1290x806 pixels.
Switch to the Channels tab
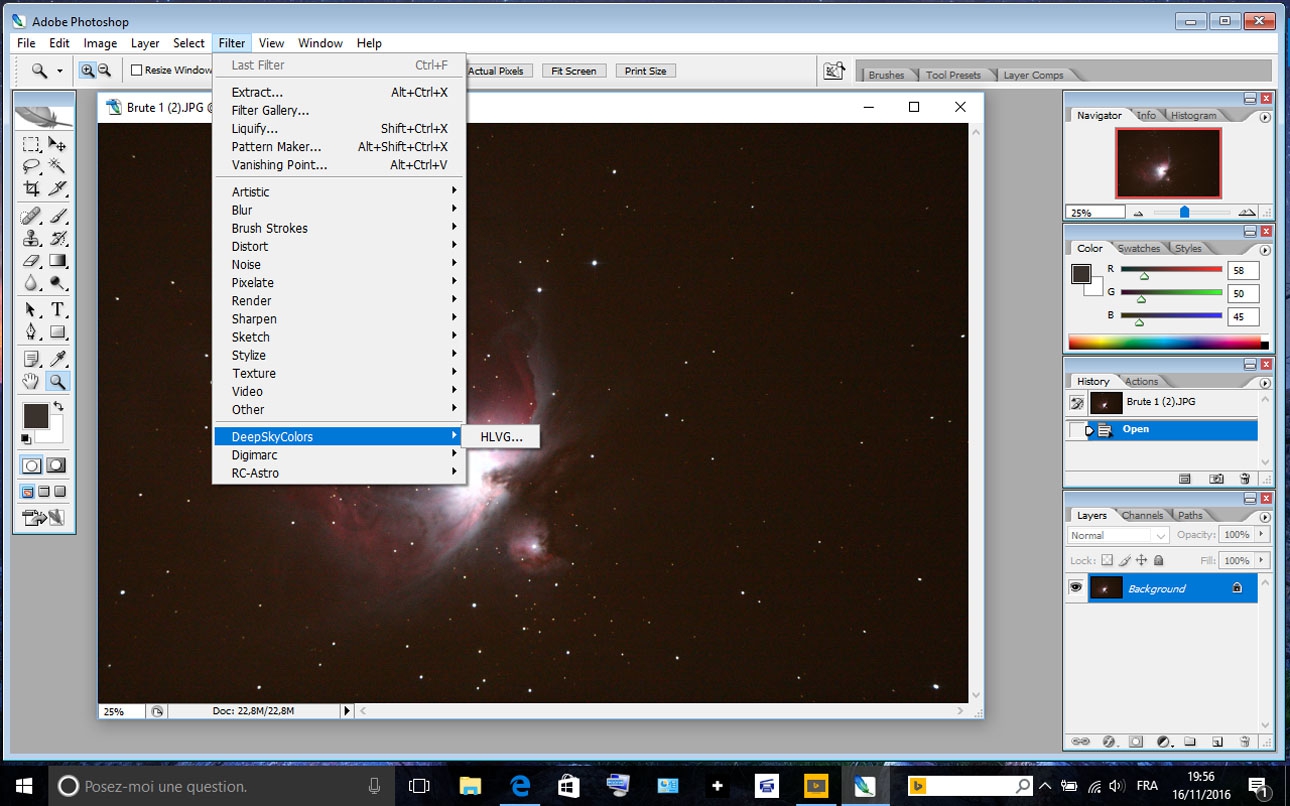tap(1142, 516)
